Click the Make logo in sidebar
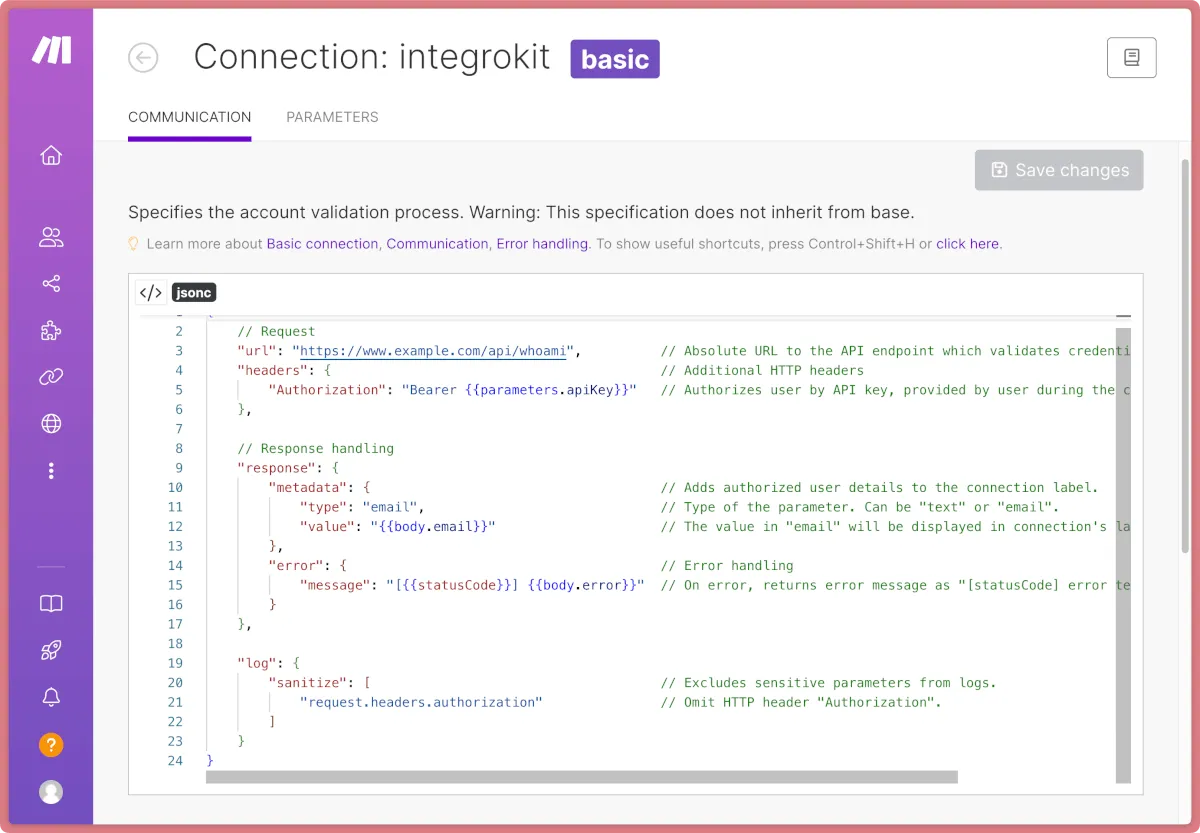The height and width of the screenshot is (833, 1200). (50, 50)
